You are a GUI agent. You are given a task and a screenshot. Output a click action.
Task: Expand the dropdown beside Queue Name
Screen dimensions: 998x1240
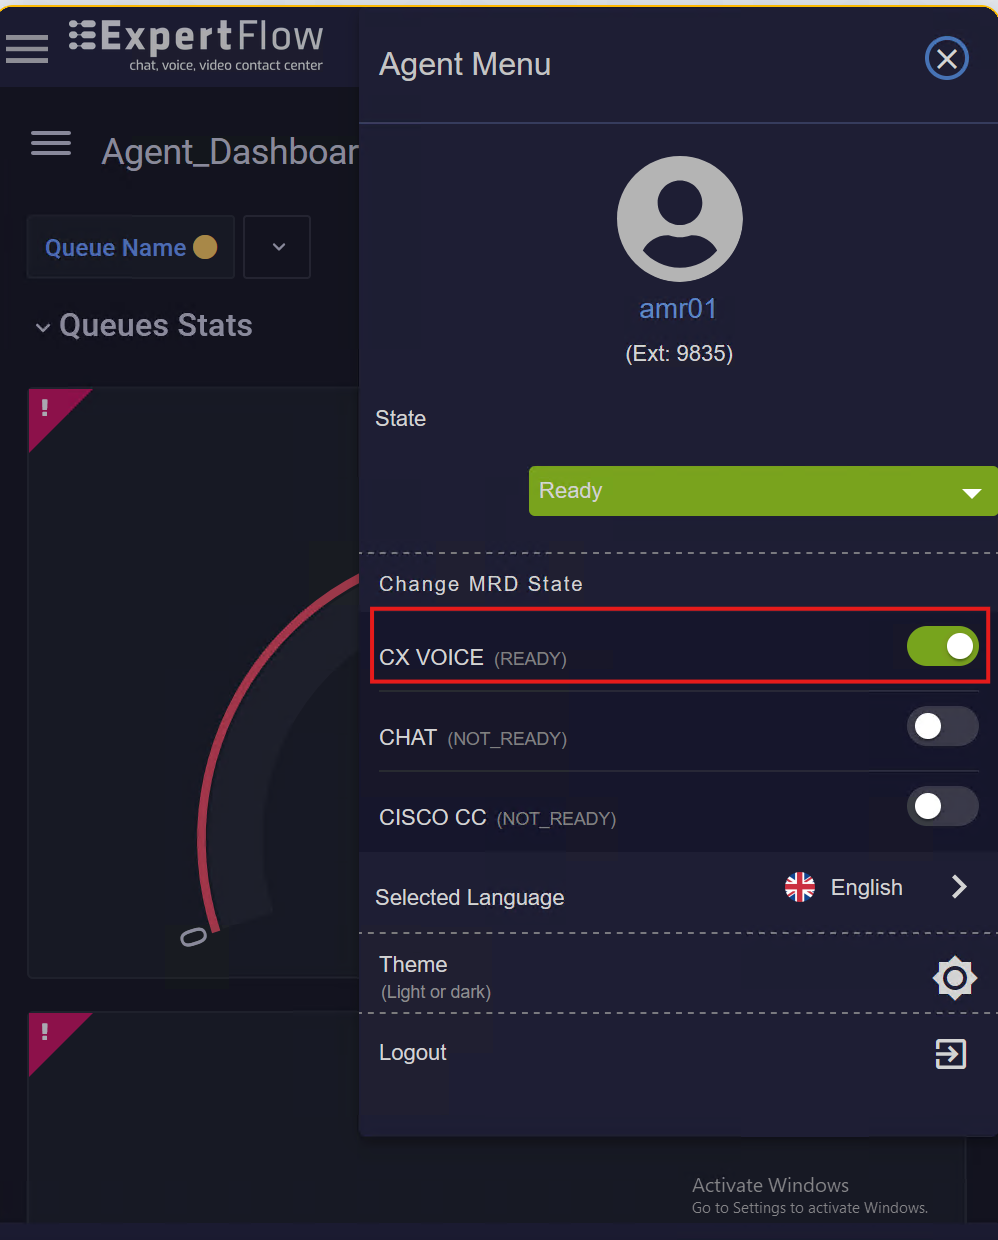277,247
